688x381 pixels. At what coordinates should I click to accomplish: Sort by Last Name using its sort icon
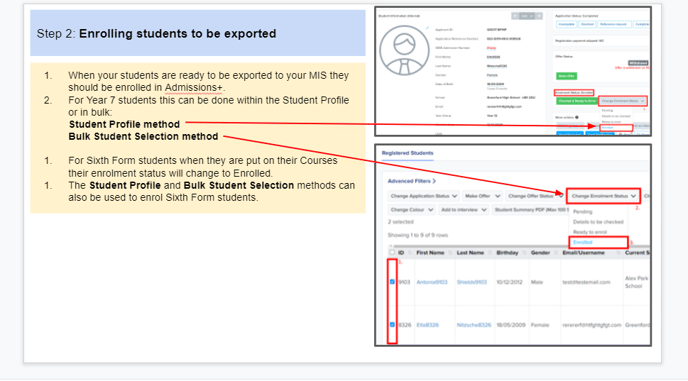490,253
